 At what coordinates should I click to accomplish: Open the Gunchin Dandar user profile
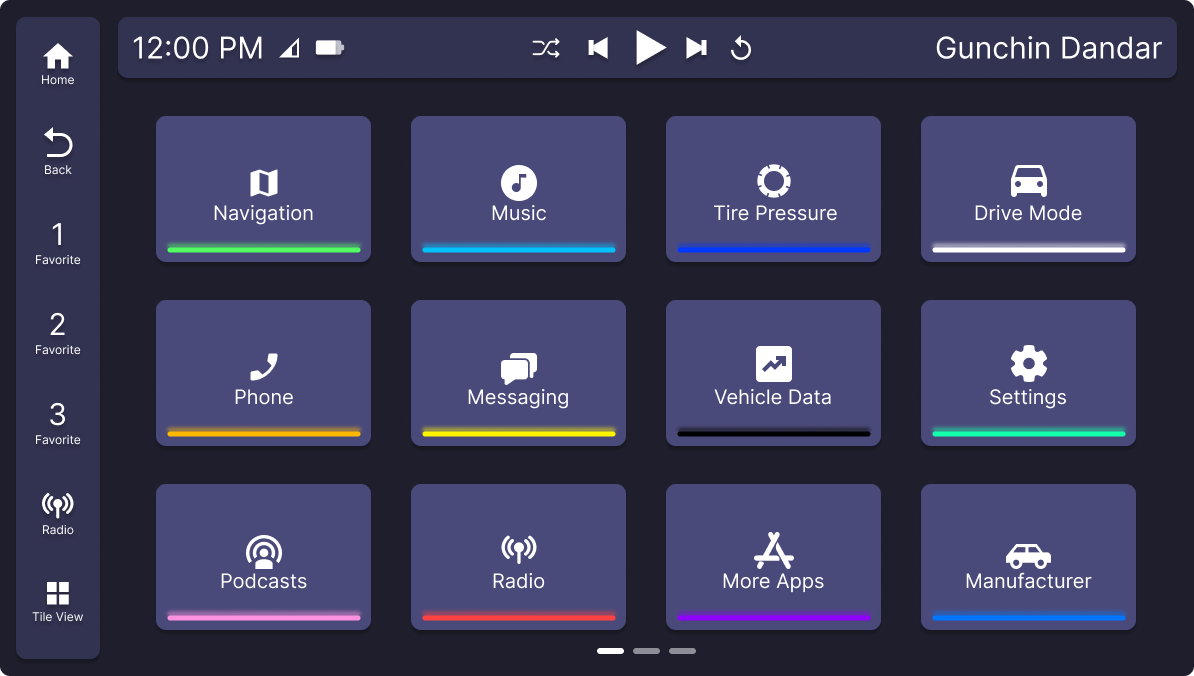tap(1049, 48)
